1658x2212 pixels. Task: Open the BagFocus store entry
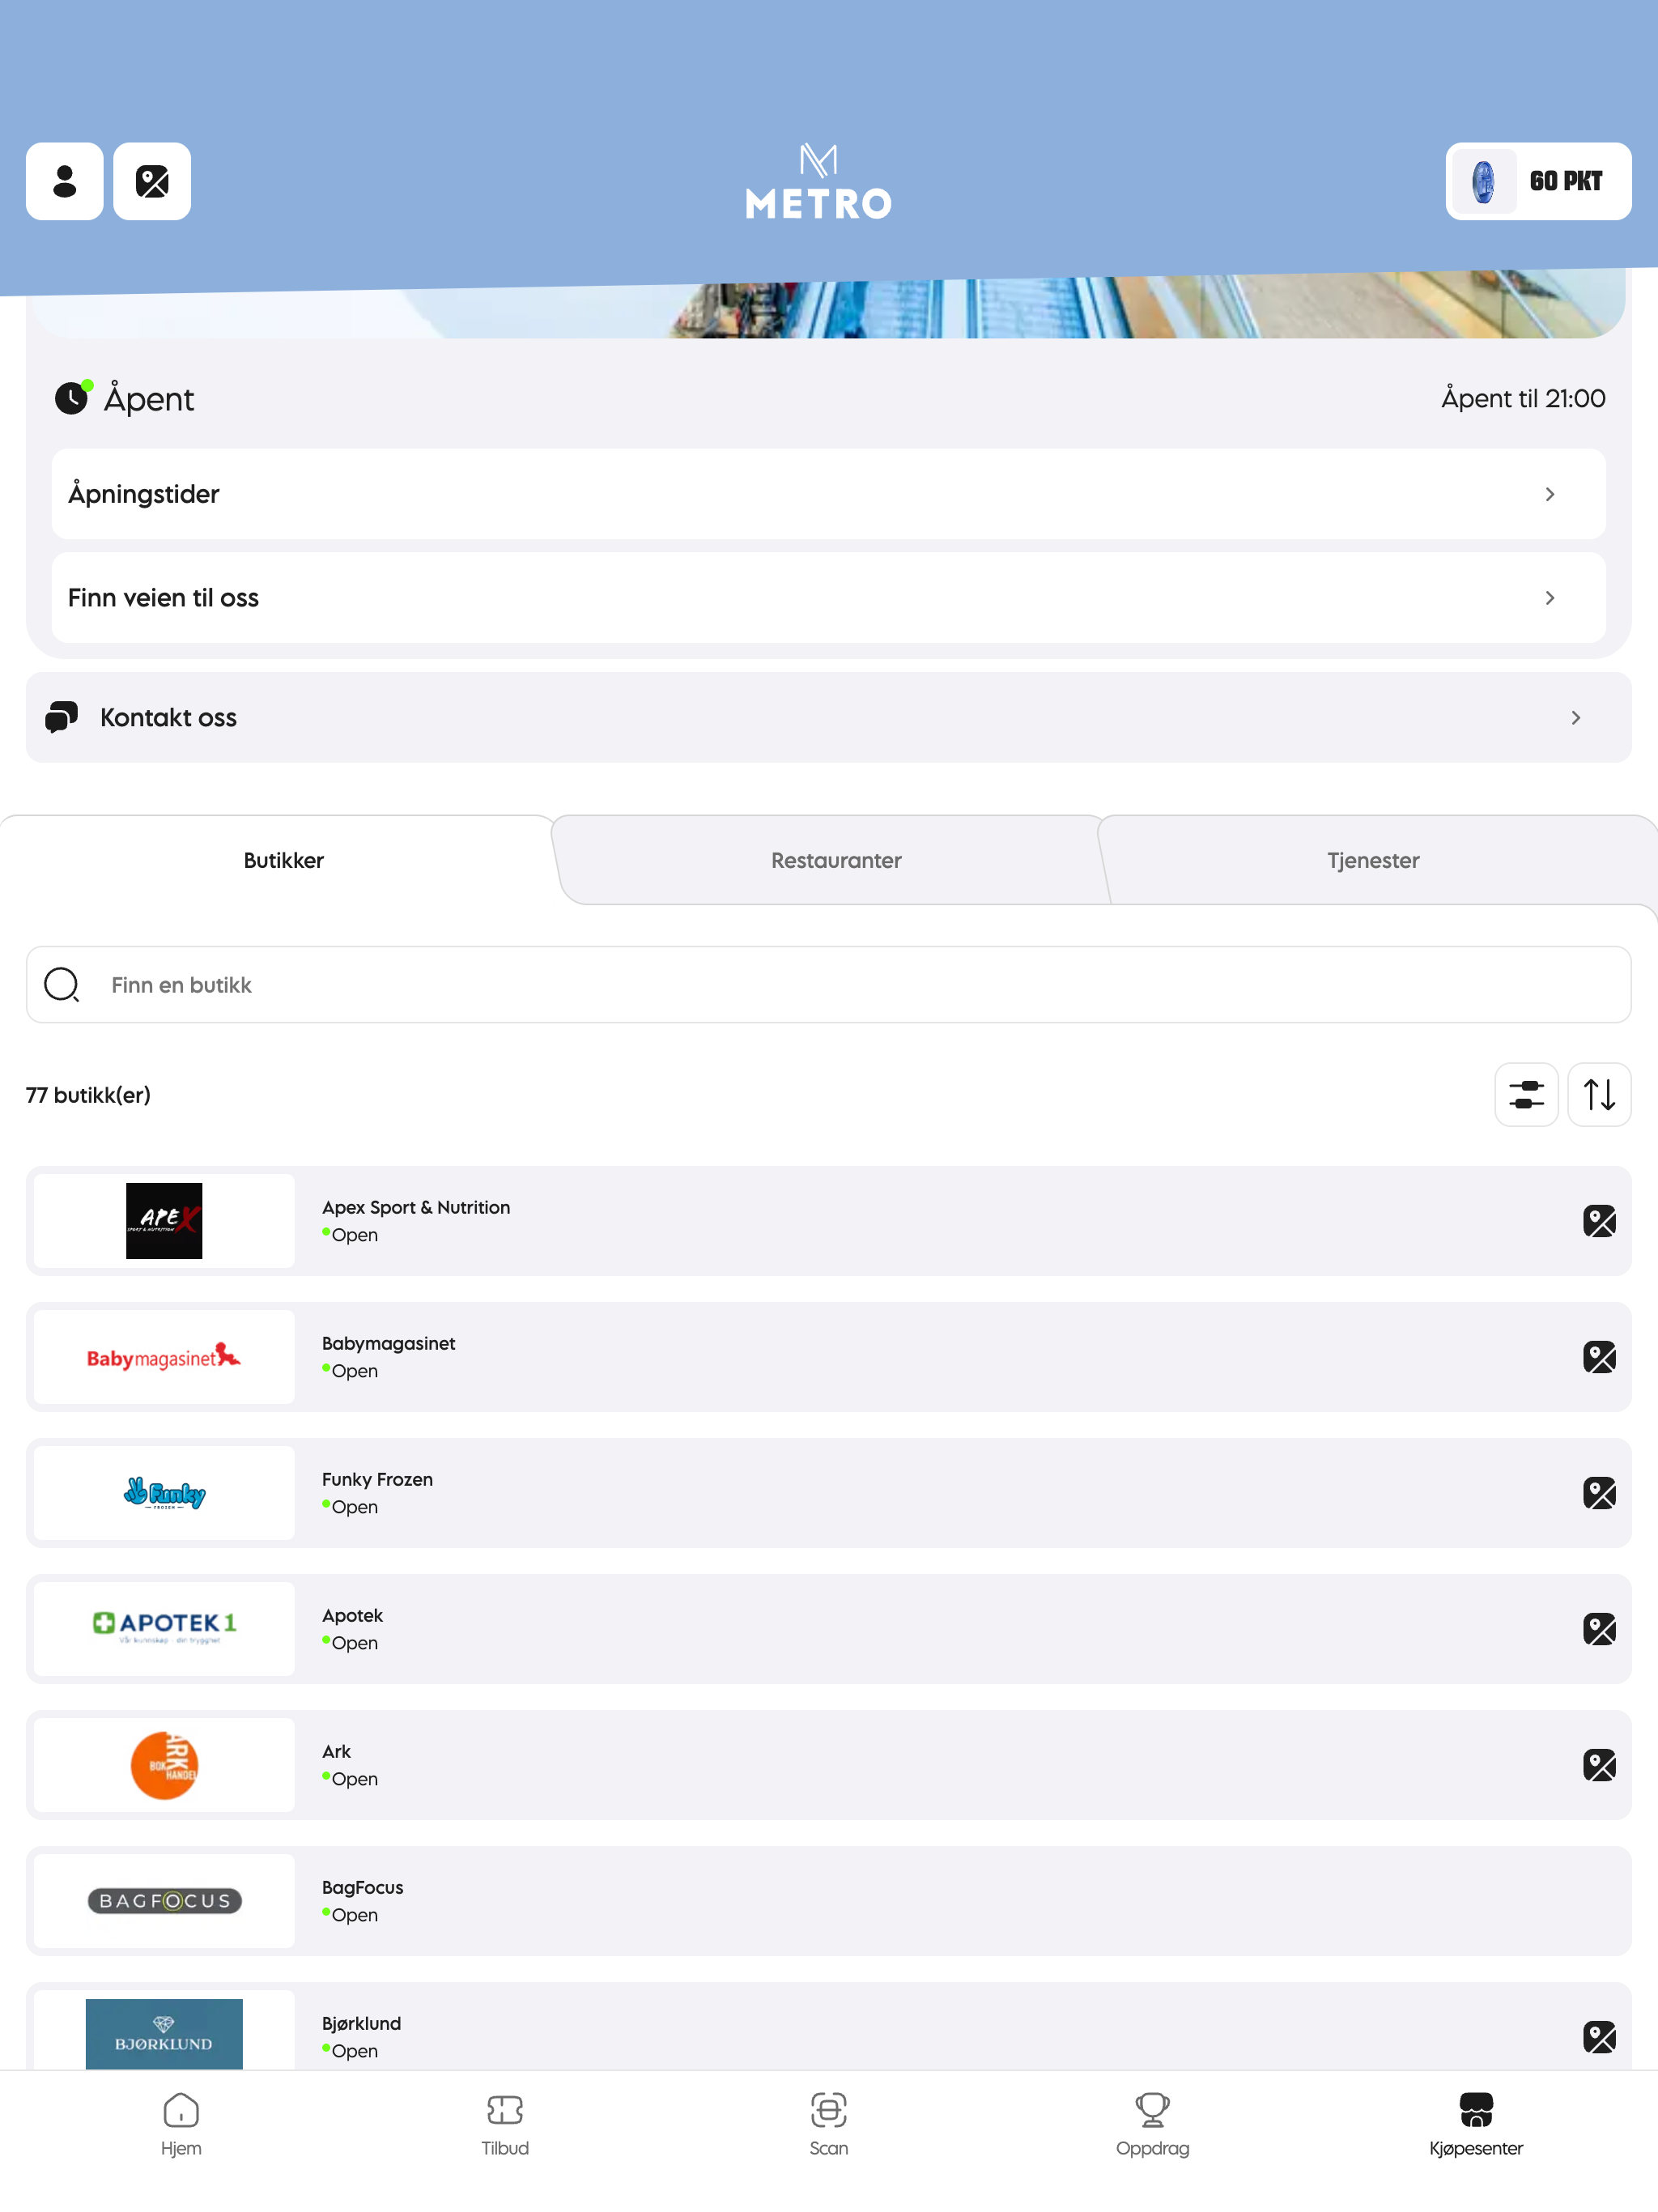pos(829,1901)
